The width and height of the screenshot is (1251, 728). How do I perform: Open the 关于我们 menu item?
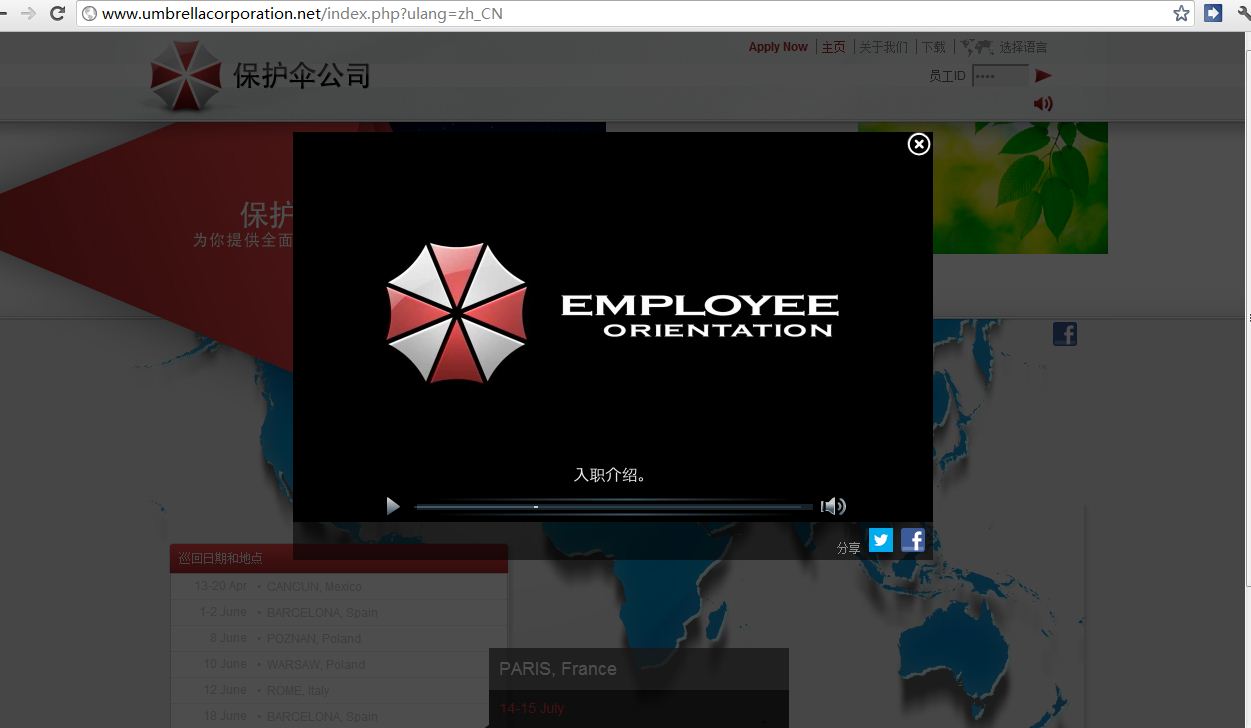click(x=883, y=47)
